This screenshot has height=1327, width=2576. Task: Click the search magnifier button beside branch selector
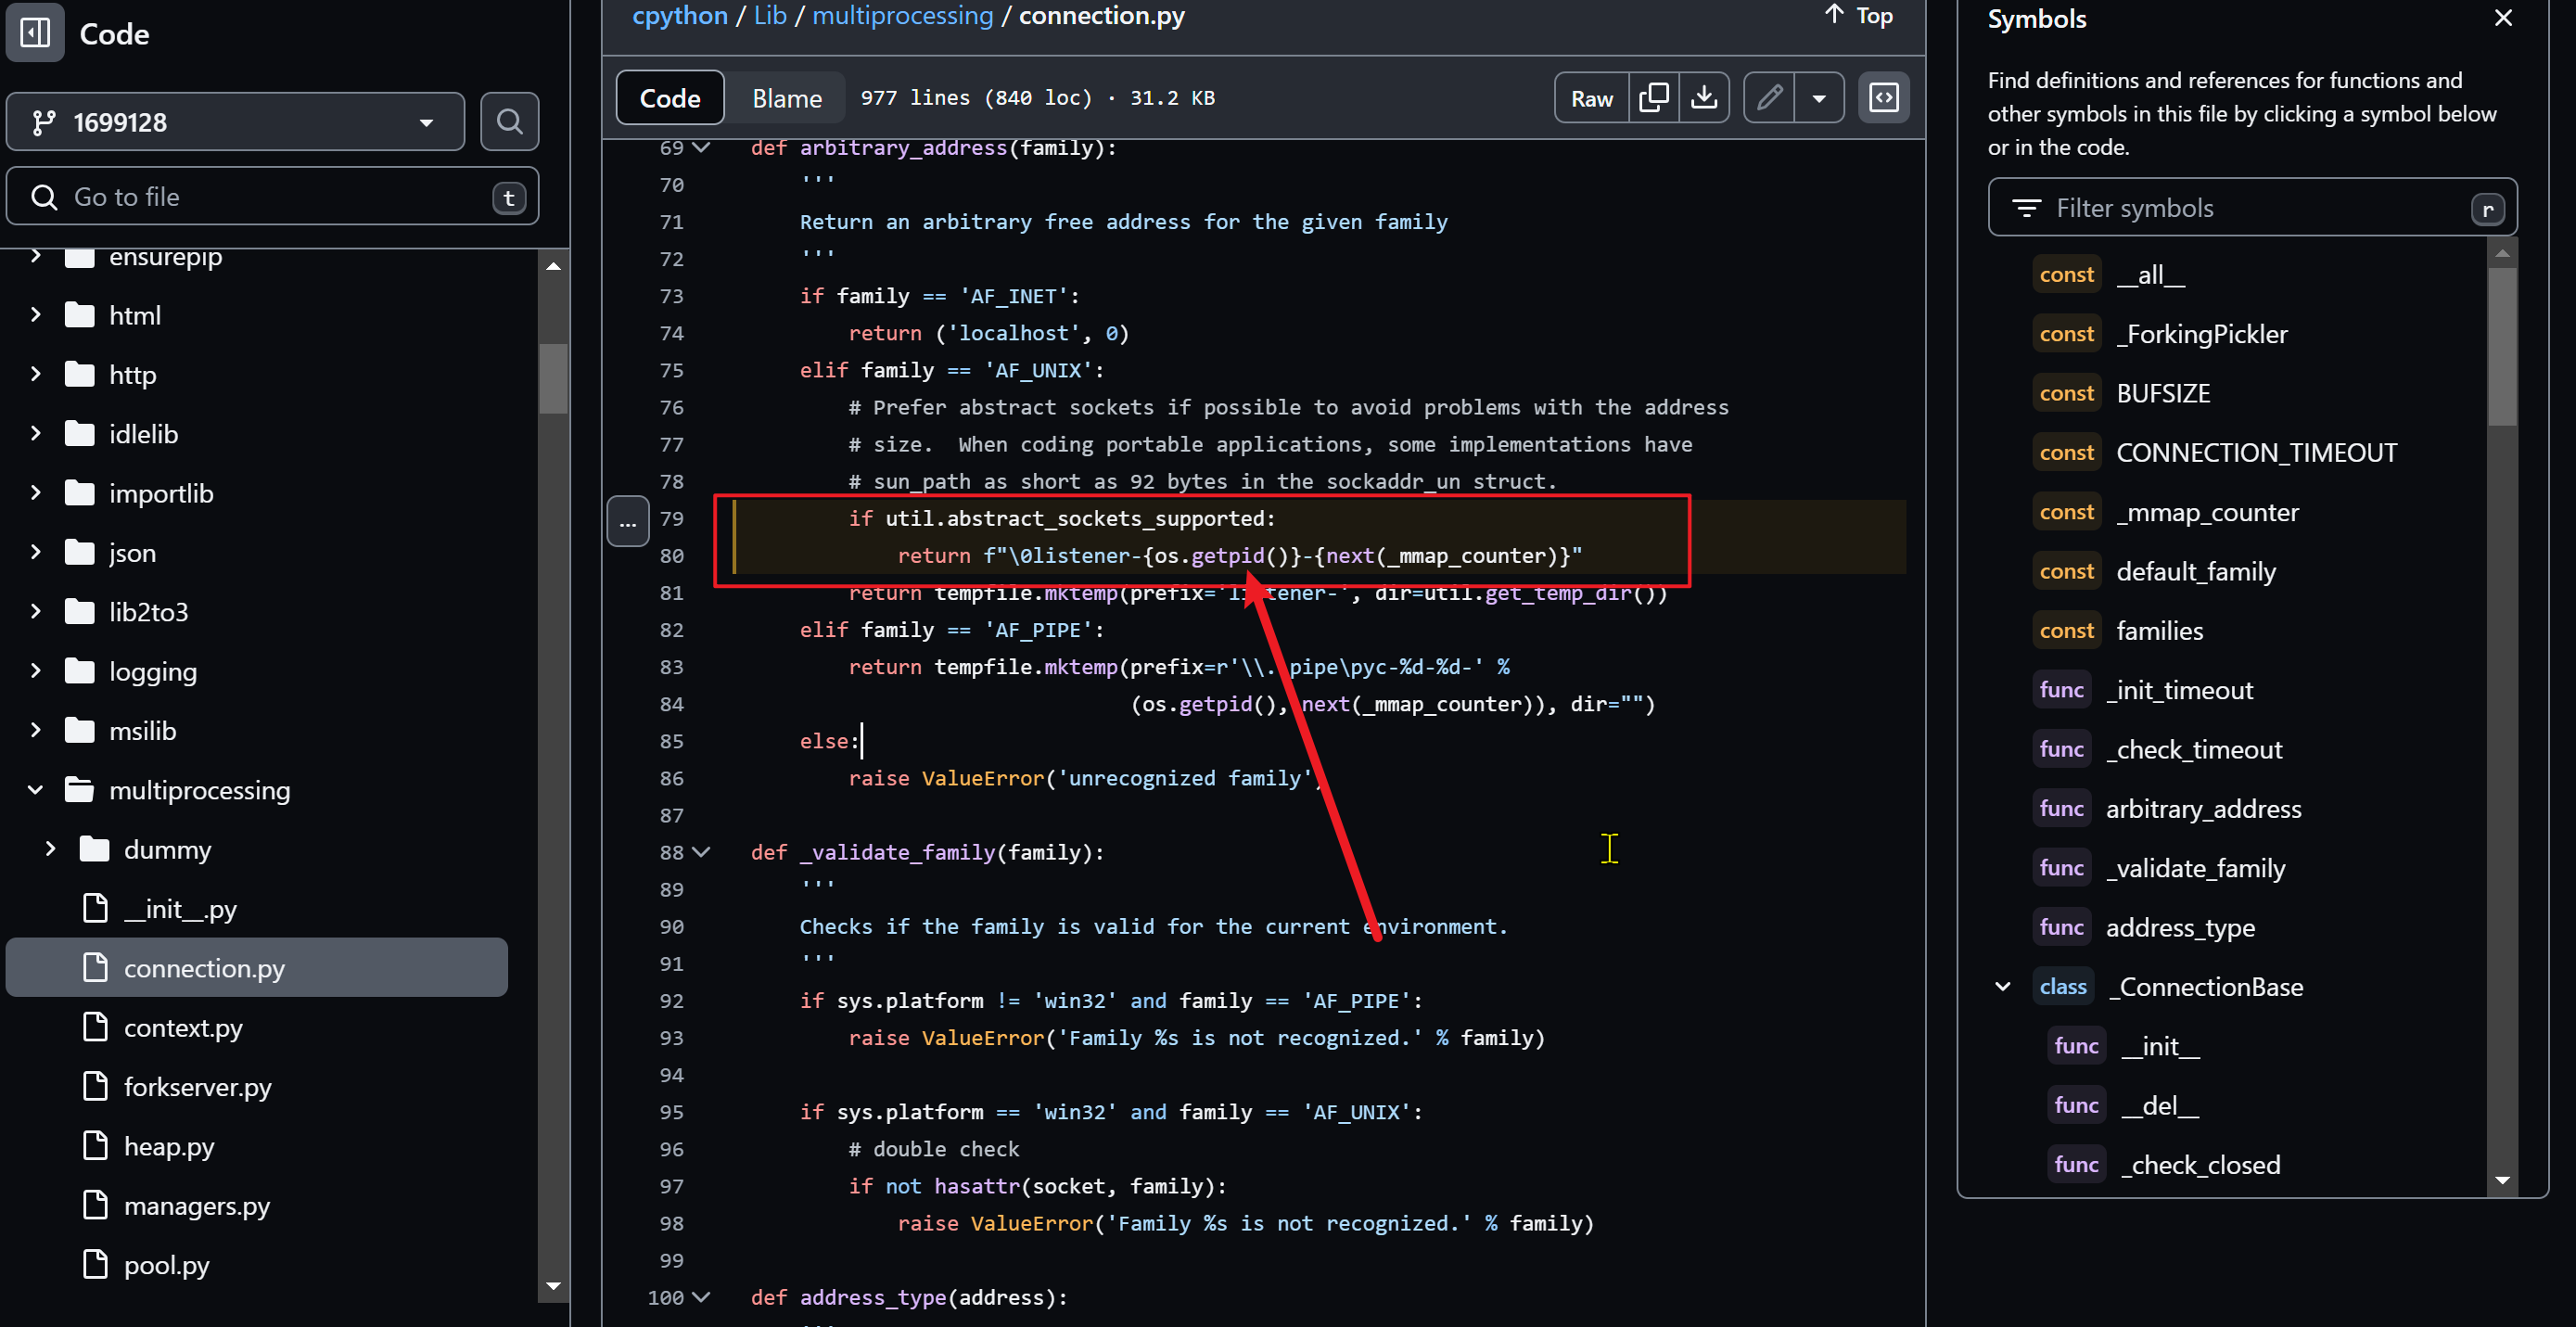509,122
